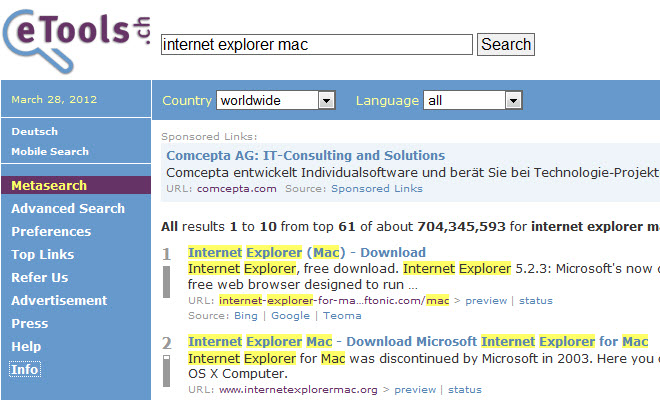Open the Country dropdown
660x400 pixels.
click(275, 100)
